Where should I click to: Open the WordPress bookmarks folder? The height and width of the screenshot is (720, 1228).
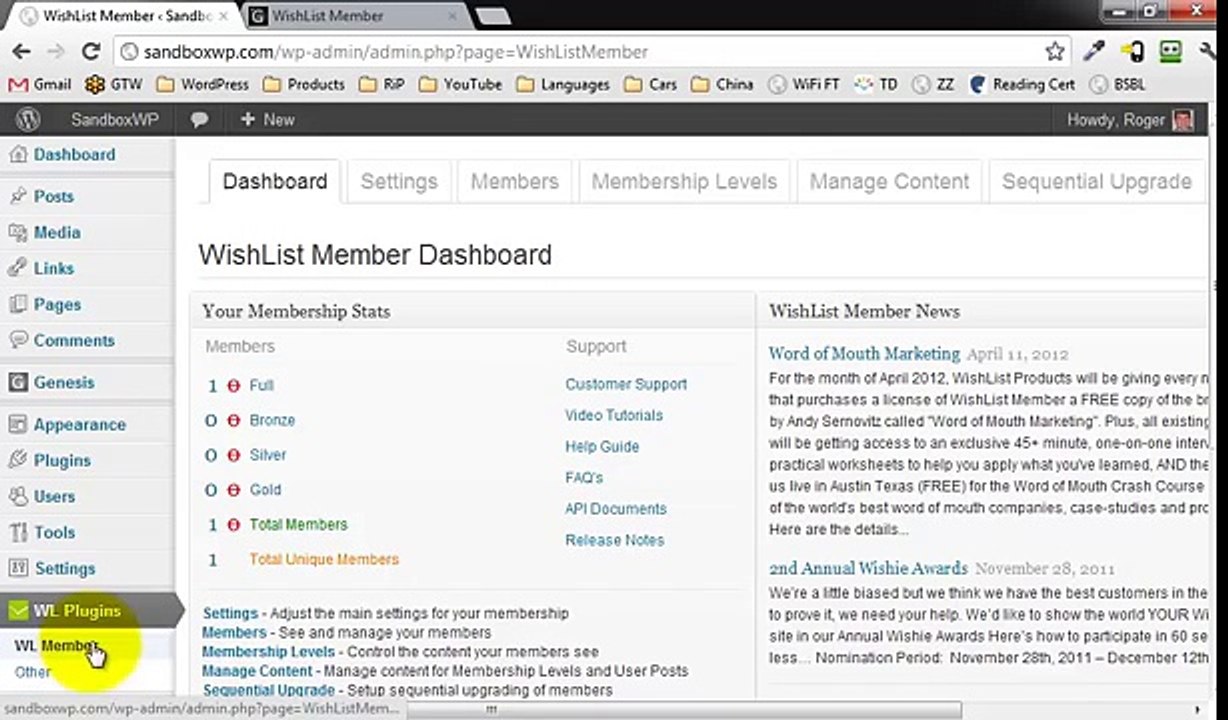point(202,85)
